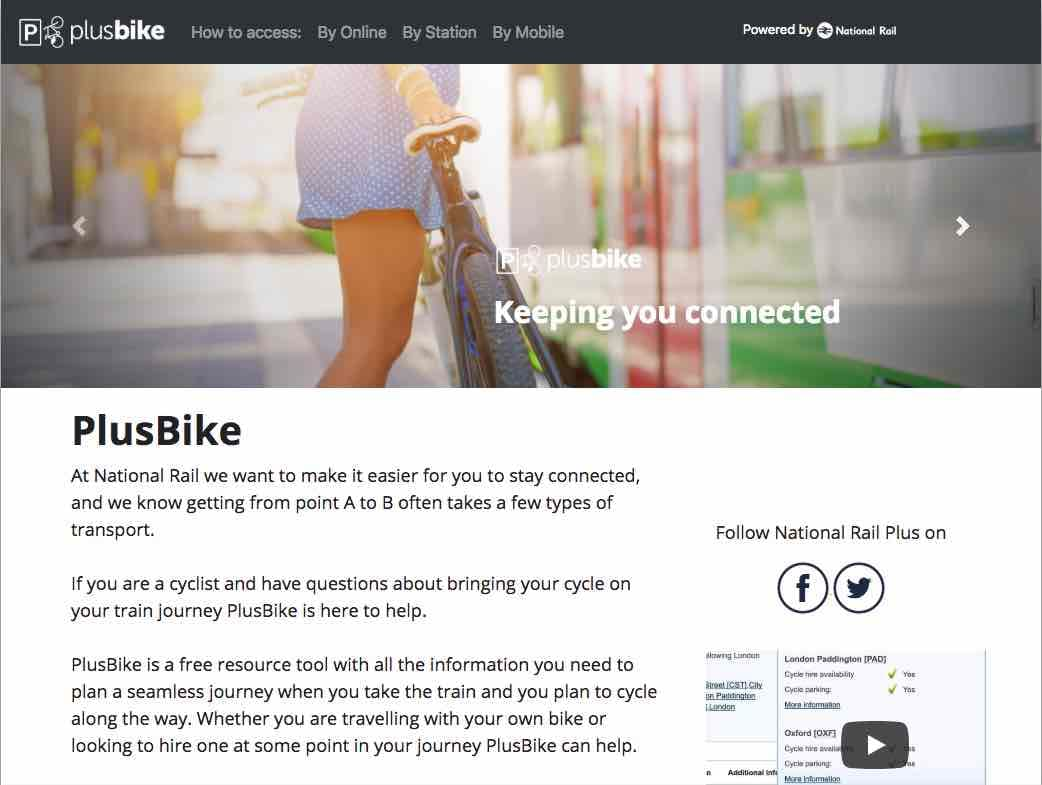Viewport: 1042px width, 785px height.
Task: Click the plusbike logo in hero banner
Action: coord(569,259)
